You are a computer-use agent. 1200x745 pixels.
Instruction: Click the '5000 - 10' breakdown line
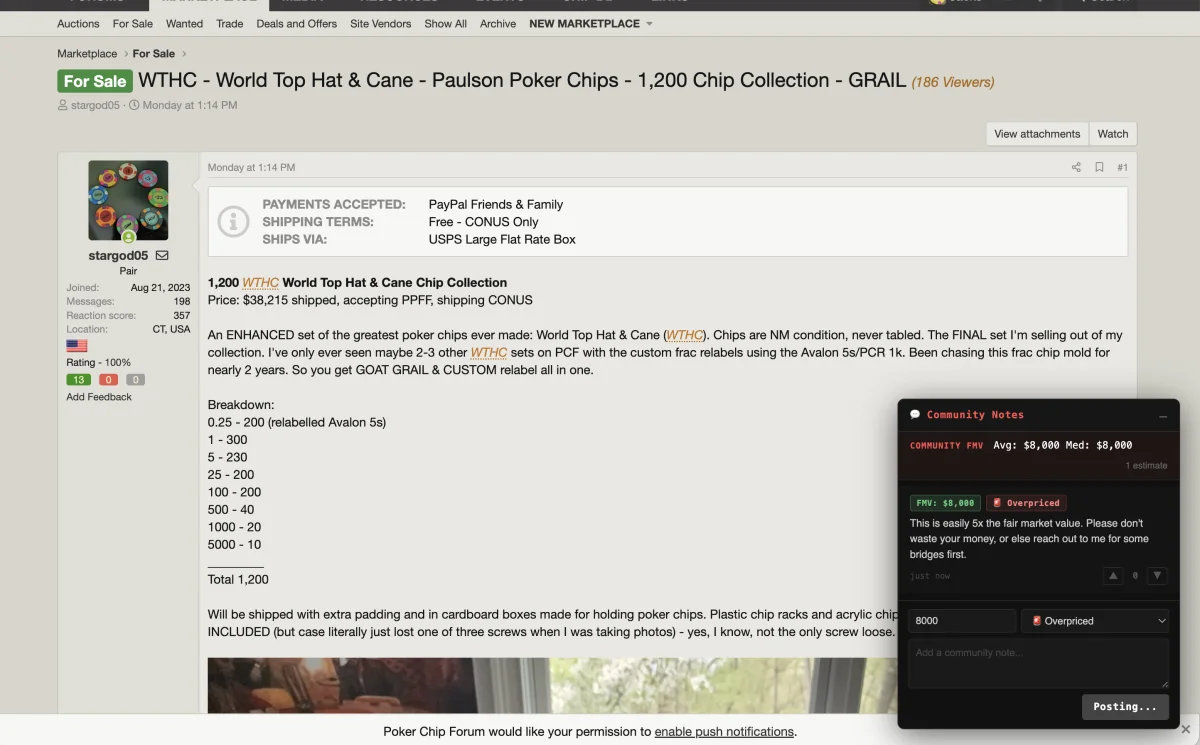[x=235, y=544]
